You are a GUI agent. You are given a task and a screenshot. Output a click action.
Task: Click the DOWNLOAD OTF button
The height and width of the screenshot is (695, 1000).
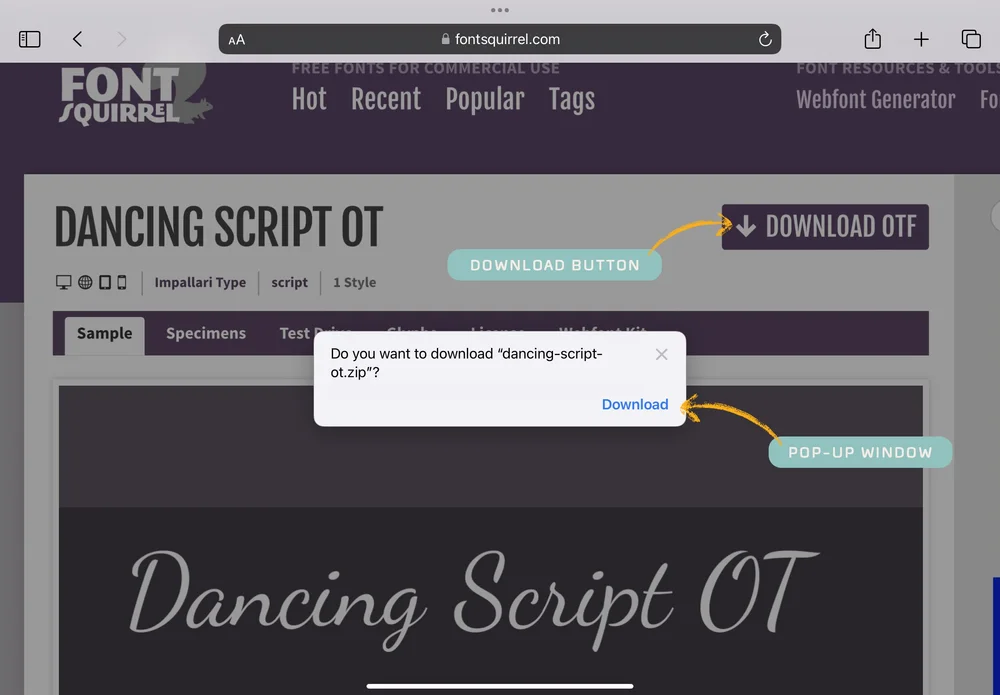824,227
